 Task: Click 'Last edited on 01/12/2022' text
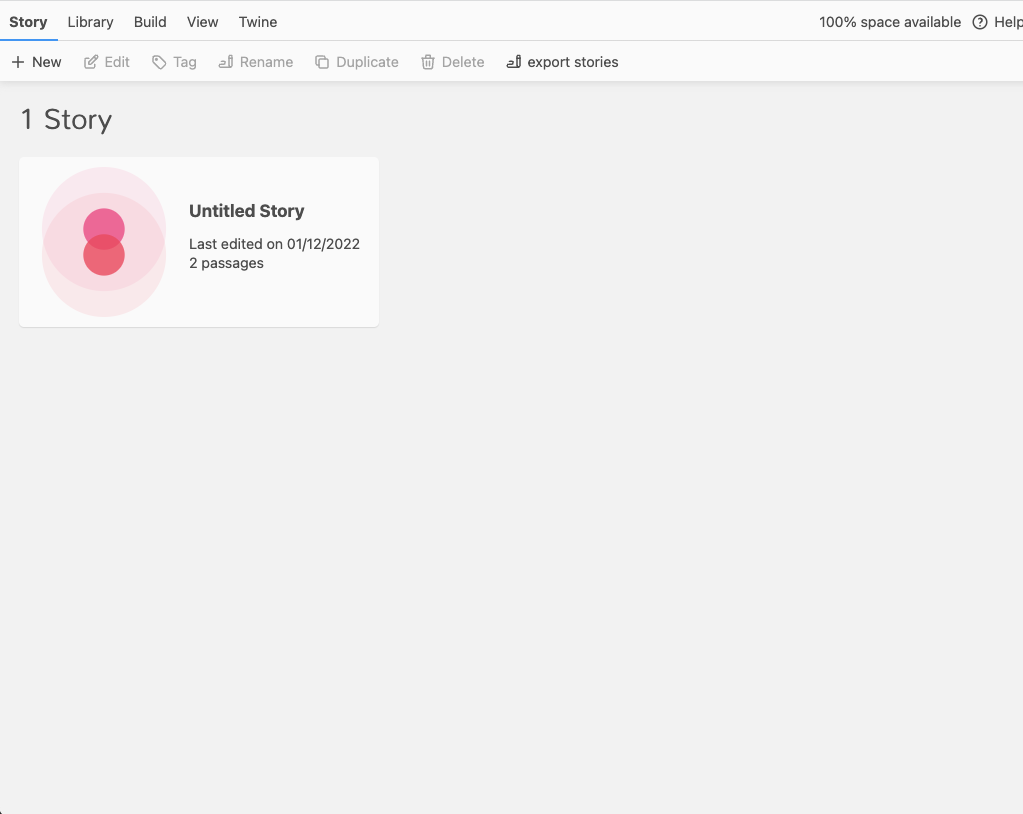[275, 244]
